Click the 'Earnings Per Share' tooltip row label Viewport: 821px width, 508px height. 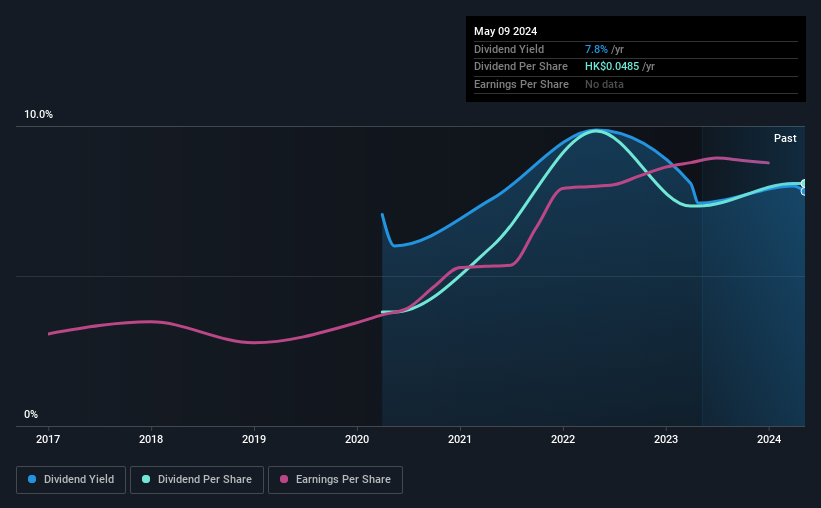522,84
